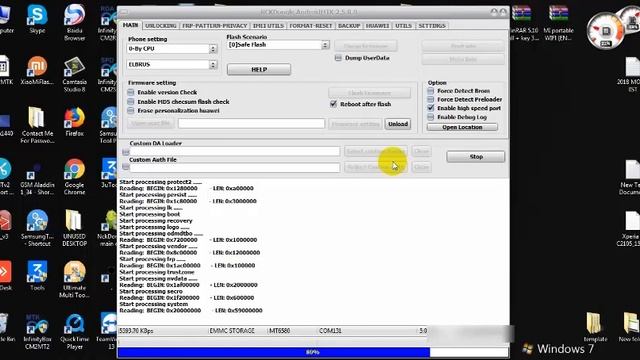Open the Tools desktop shortcut
640x360 pixels.
pos(37,276)
